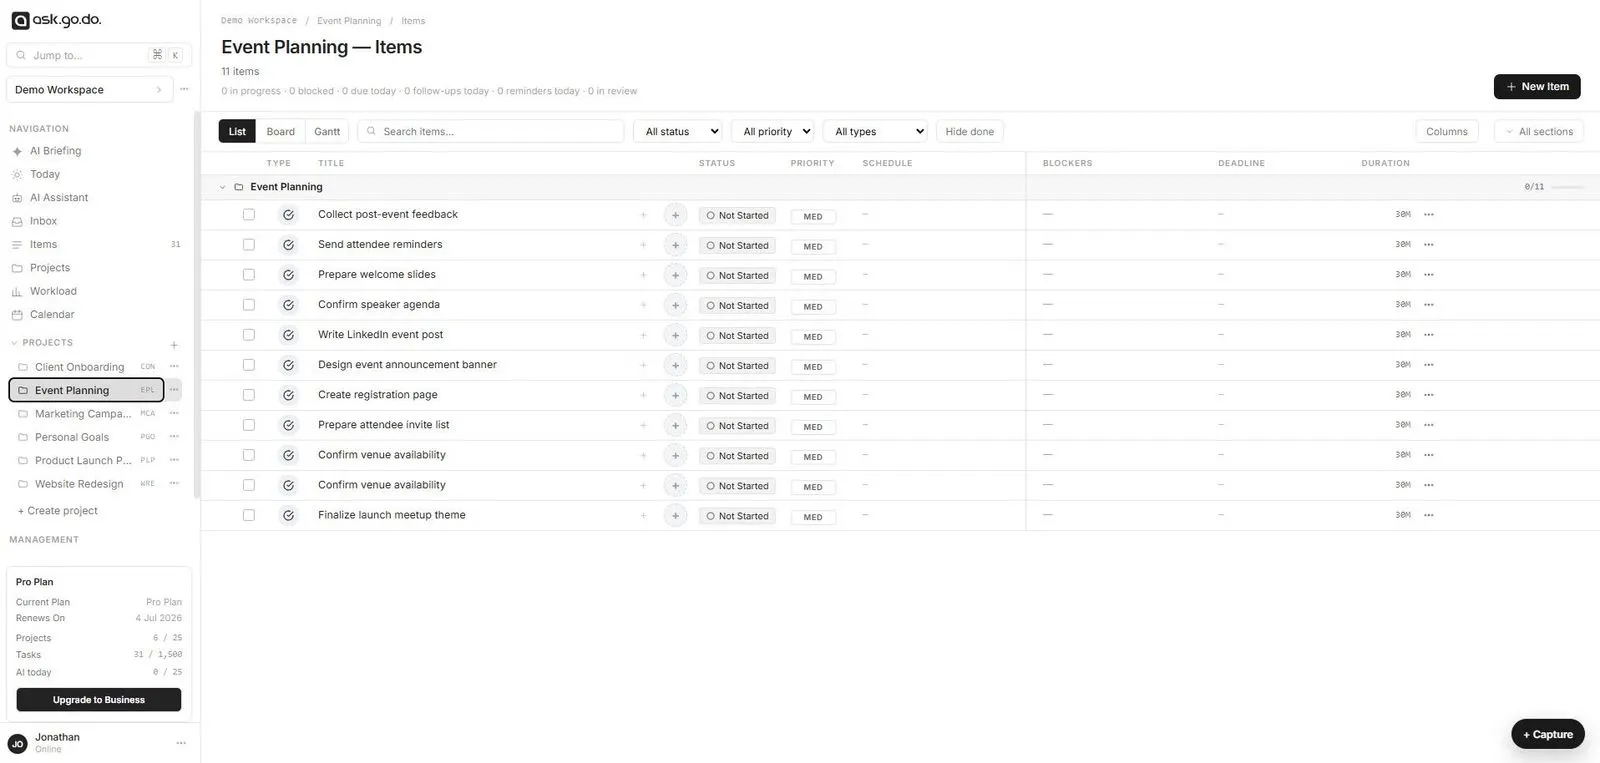The height and width of the screenshot is (763, 1600).
Task: Switch to the List view tab
Action: tap(237, 131)
